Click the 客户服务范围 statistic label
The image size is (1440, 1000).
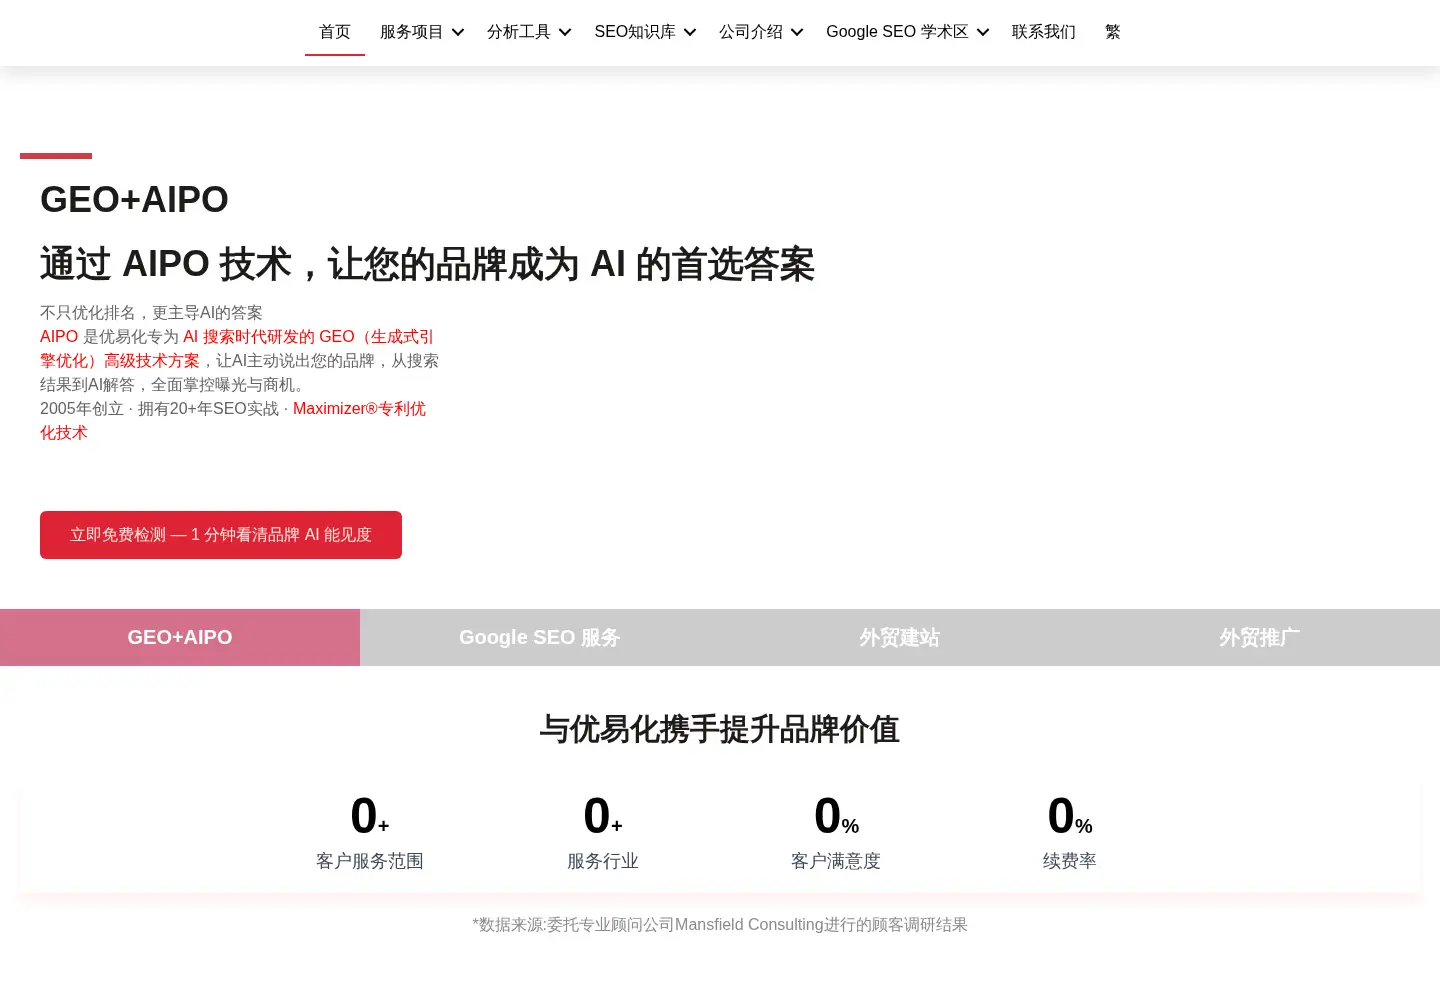[x=370, y=861]
